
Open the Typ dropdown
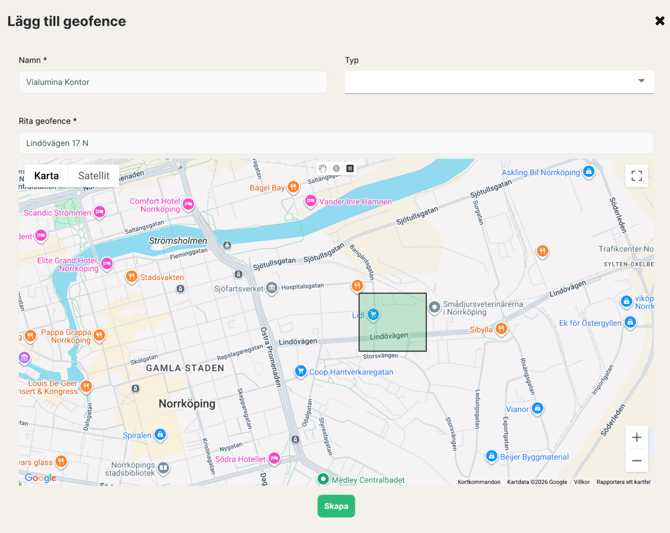(498, 81)
